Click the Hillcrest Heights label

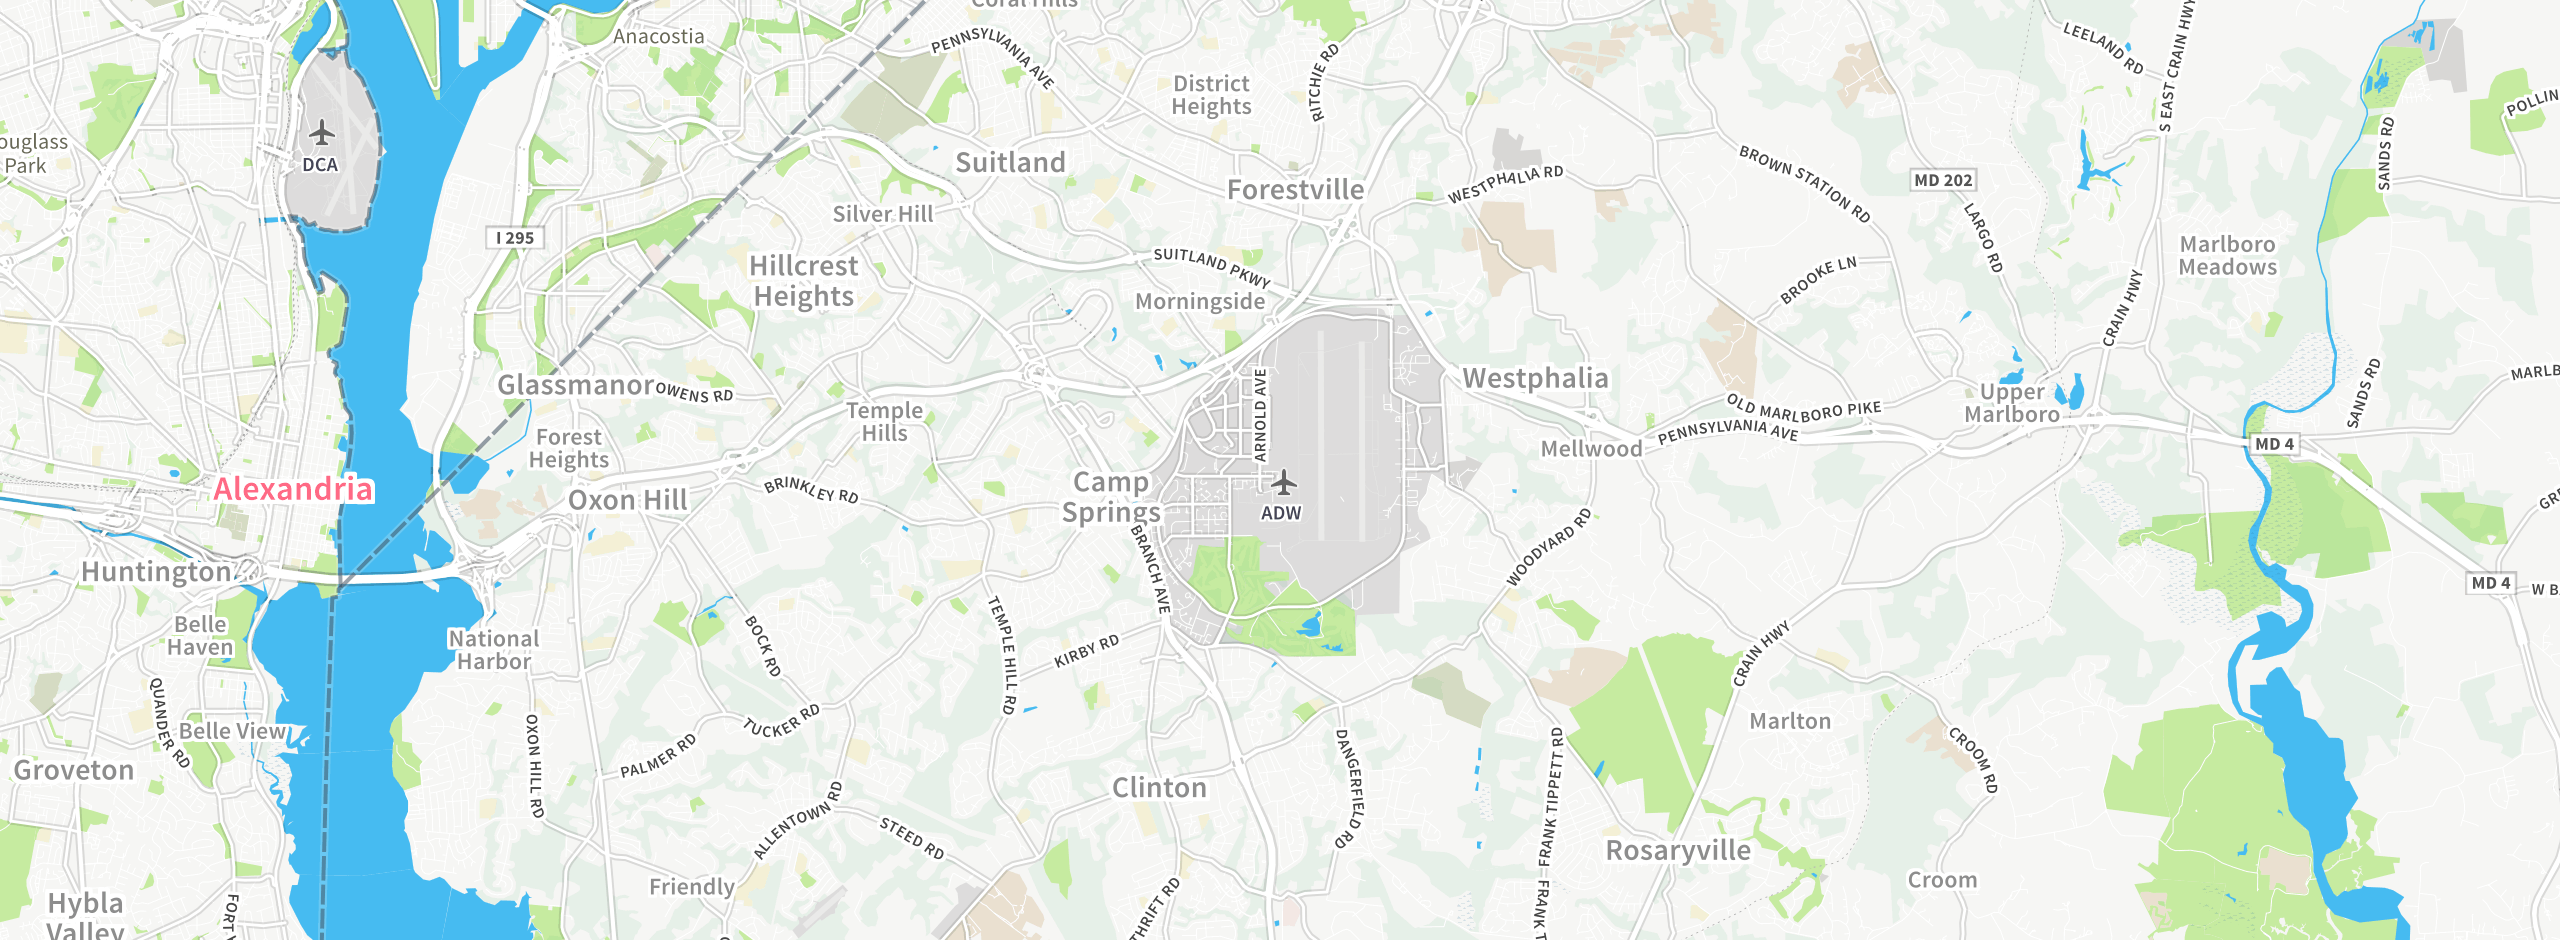(804, 281)
